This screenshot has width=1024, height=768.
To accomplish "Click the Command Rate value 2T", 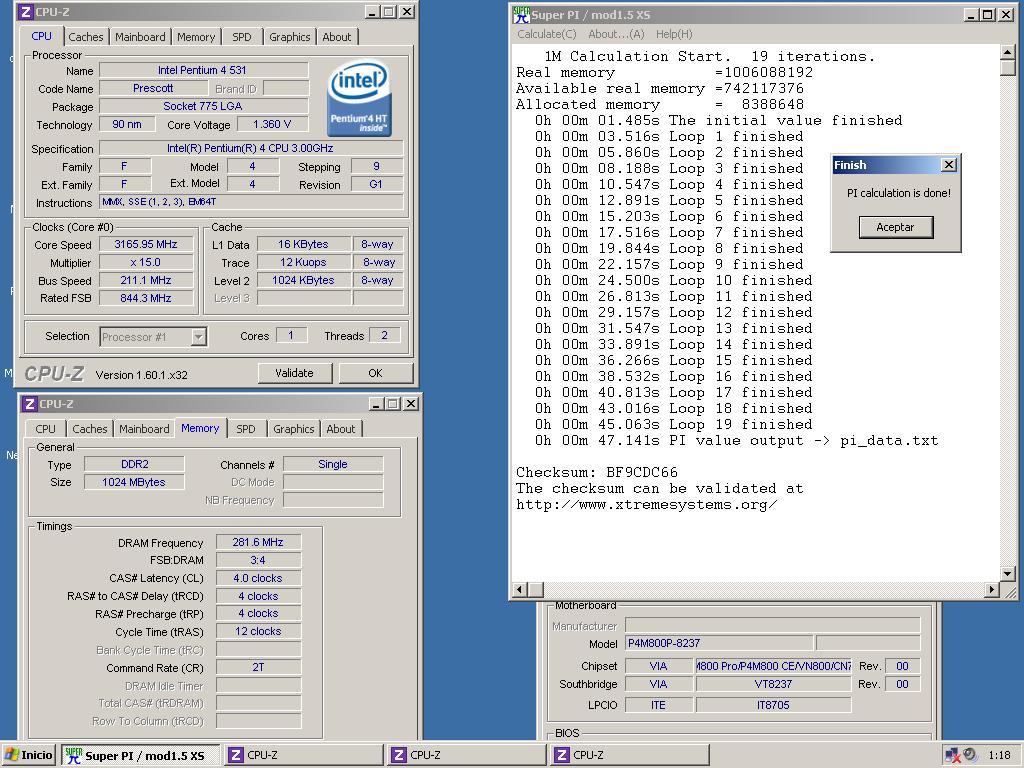I will click(258, 667).
